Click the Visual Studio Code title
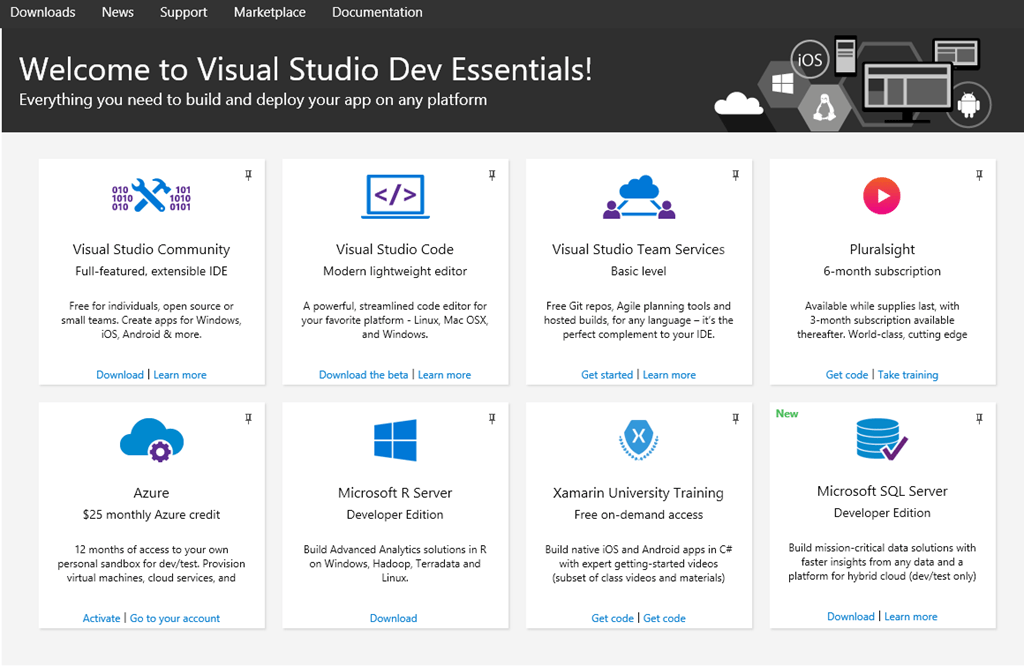Viewport: 1024px width, 667px height. pyautogui.click(x=394, y=249)
